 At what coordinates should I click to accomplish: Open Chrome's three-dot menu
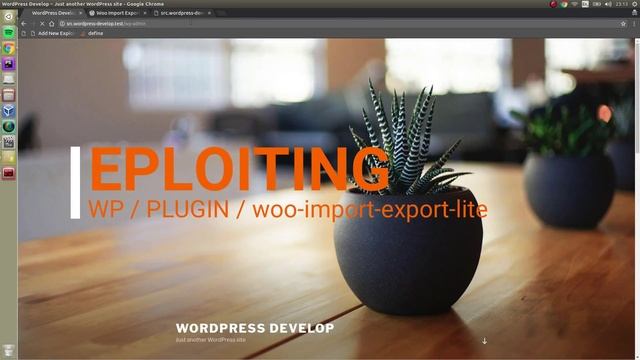[x=634, y=24]
